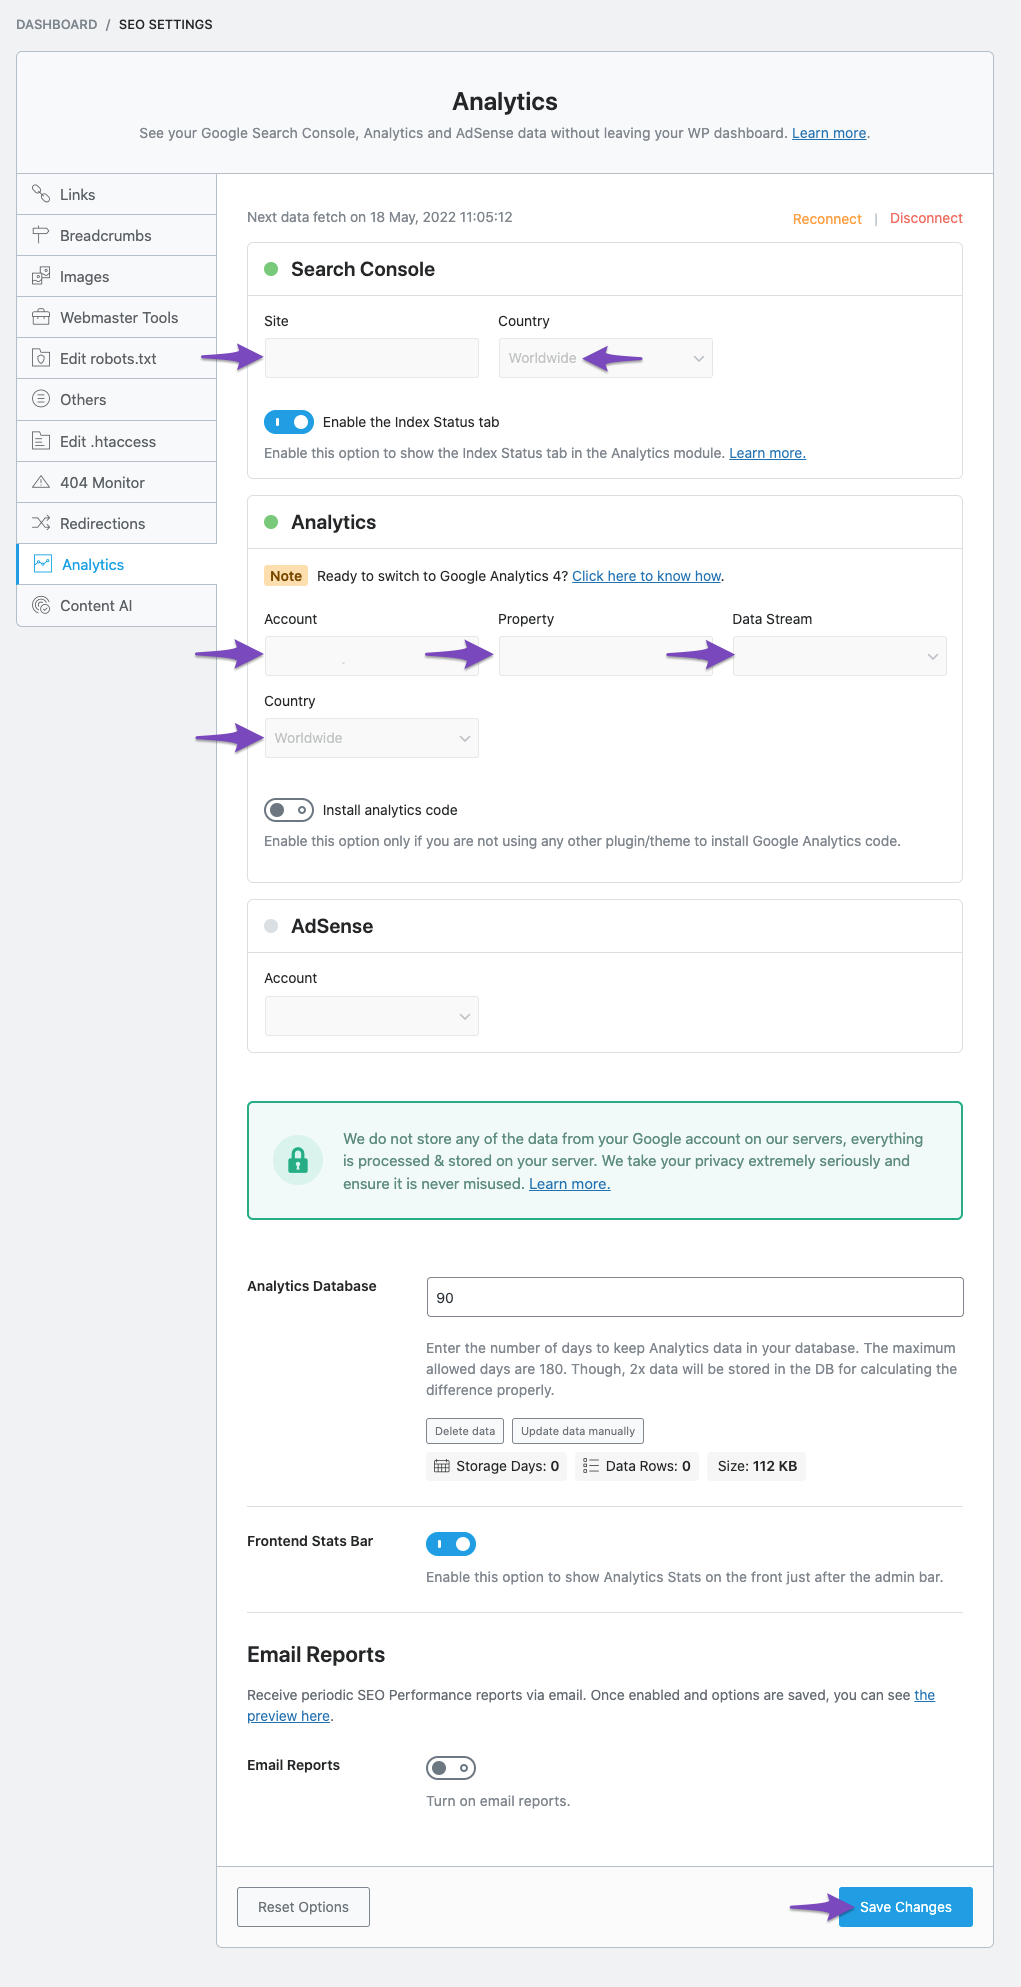Click the Images icon in sidebar
The width and height of the screenshot is (1021, 1987).
41,276
